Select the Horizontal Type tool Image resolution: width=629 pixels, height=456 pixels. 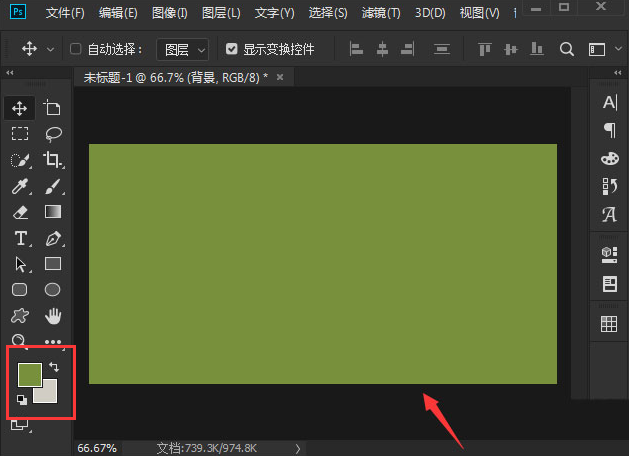click(20, 238)
